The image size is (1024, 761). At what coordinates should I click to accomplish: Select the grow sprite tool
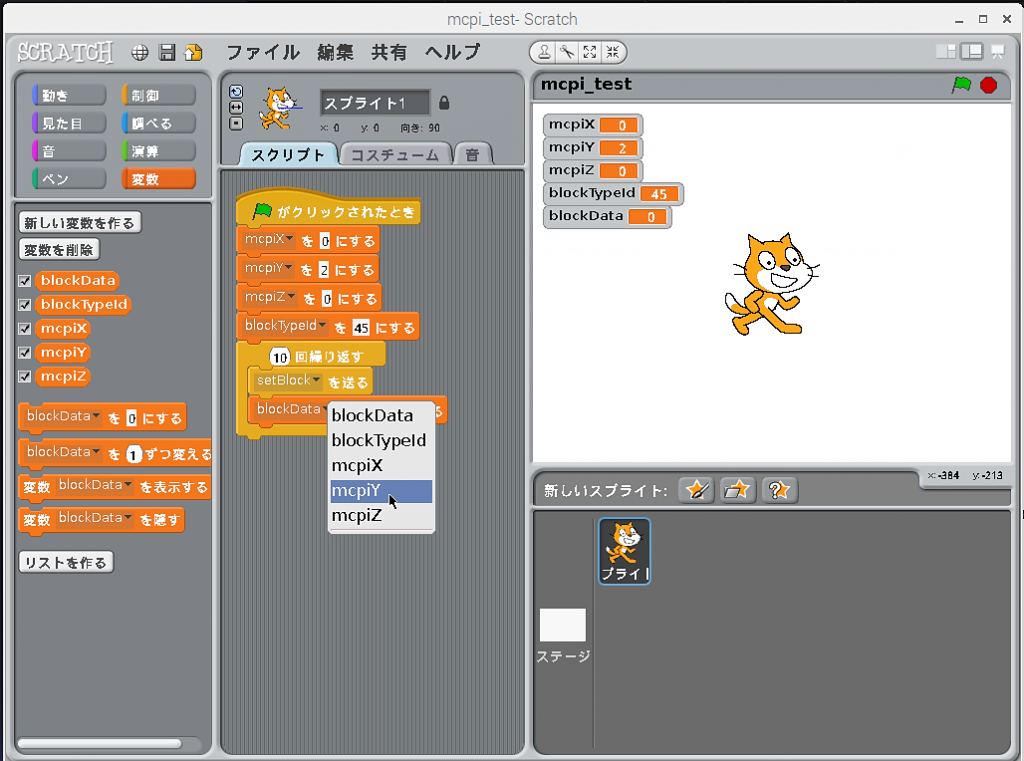pyautogui.click(x=590, y=52)
